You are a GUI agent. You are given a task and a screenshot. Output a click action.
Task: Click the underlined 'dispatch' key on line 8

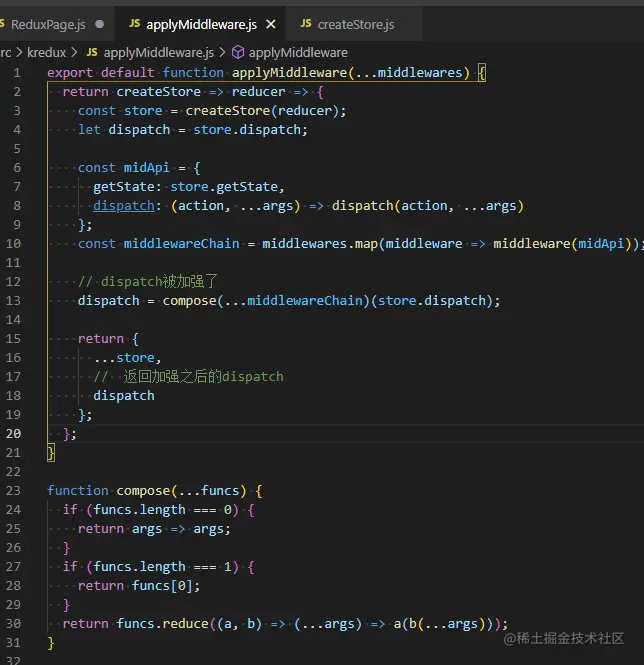[x=124, y=206]
